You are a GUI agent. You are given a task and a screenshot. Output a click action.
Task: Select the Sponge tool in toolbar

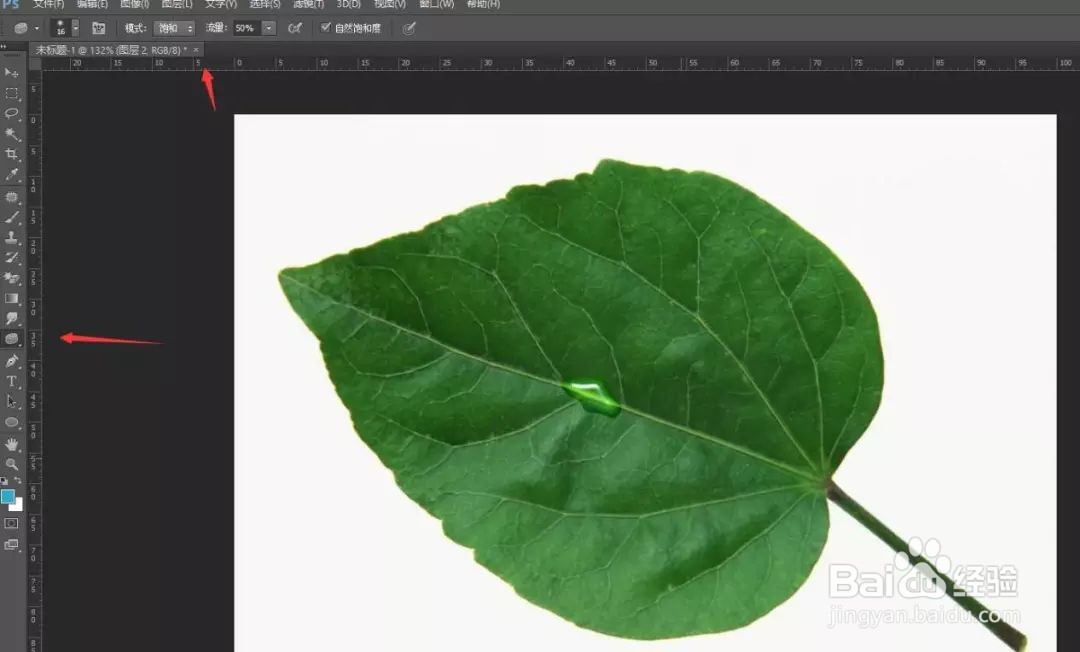pos(12,339)
